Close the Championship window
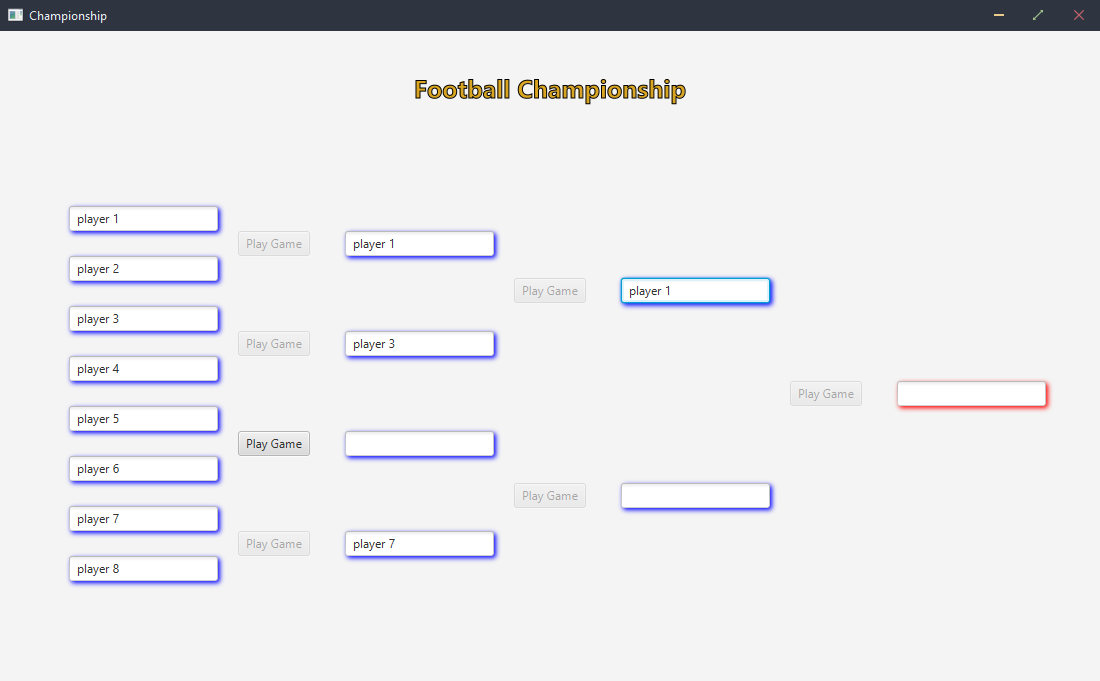The image size is (1100, 681). (x=1078, y=15)
